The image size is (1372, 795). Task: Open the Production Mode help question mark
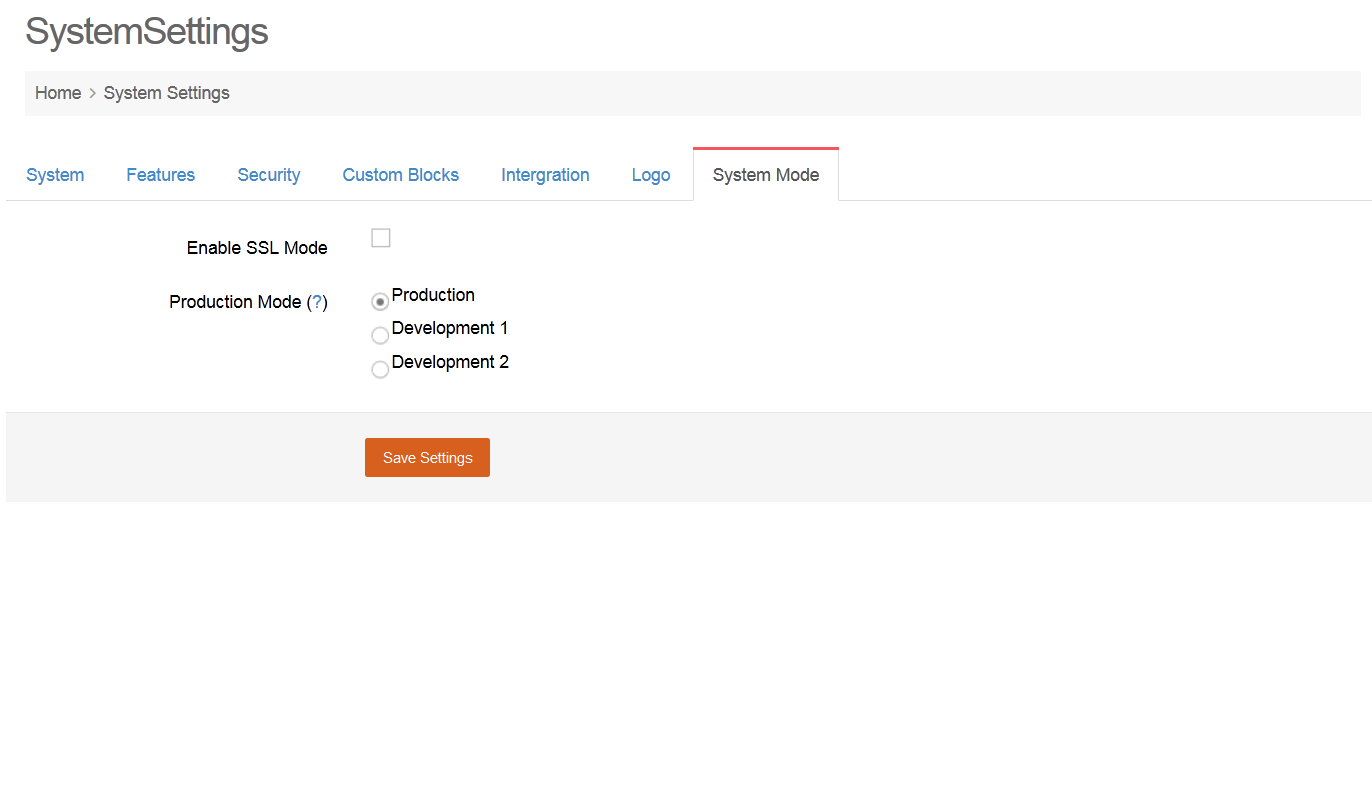[x=317, y=302]
